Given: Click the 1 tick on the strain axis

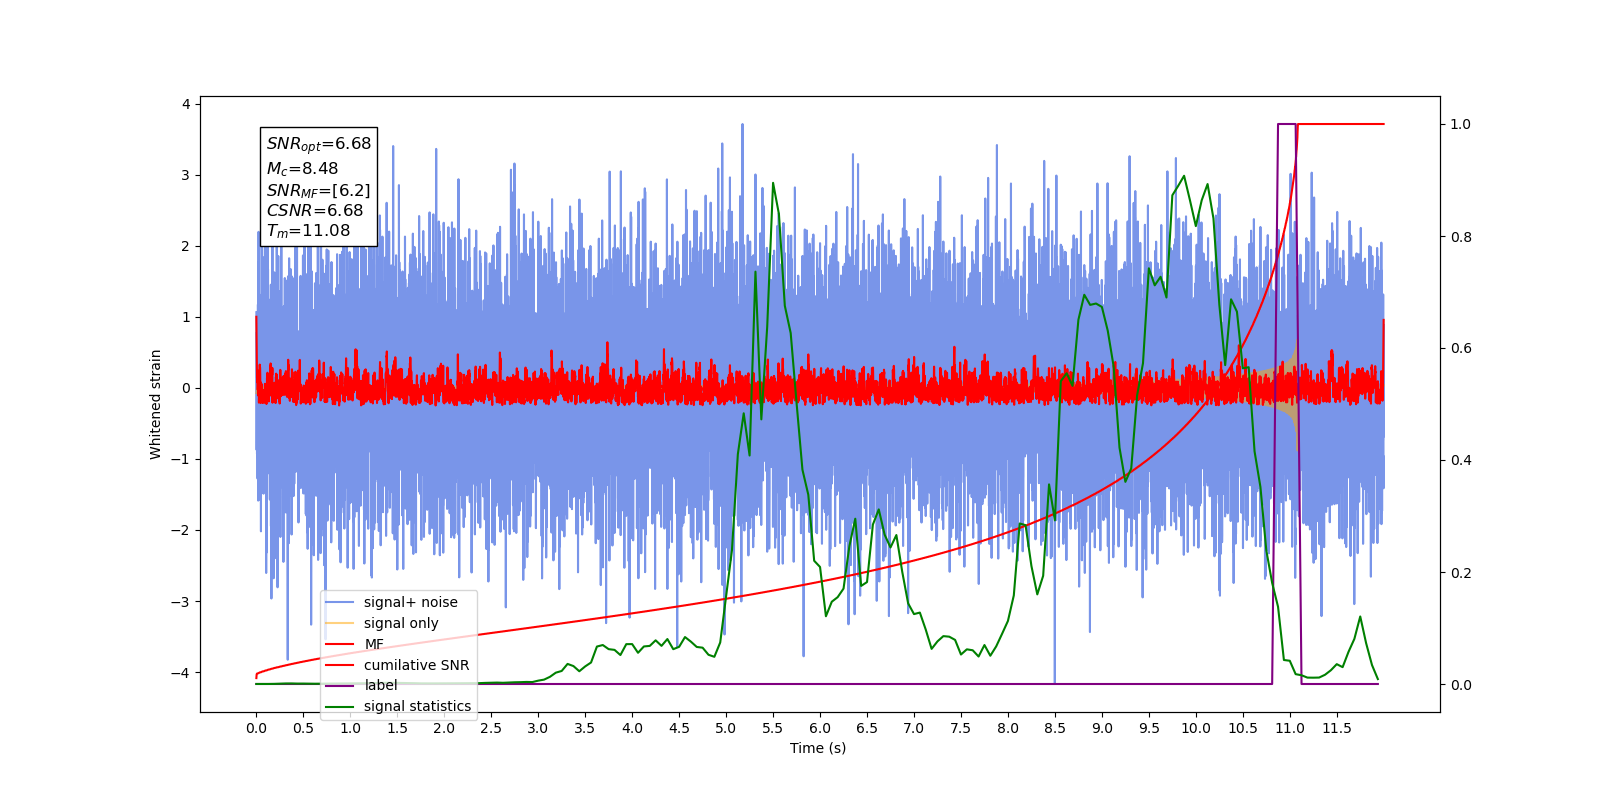Looking at the screenshot, I should [x=186, y=317].
